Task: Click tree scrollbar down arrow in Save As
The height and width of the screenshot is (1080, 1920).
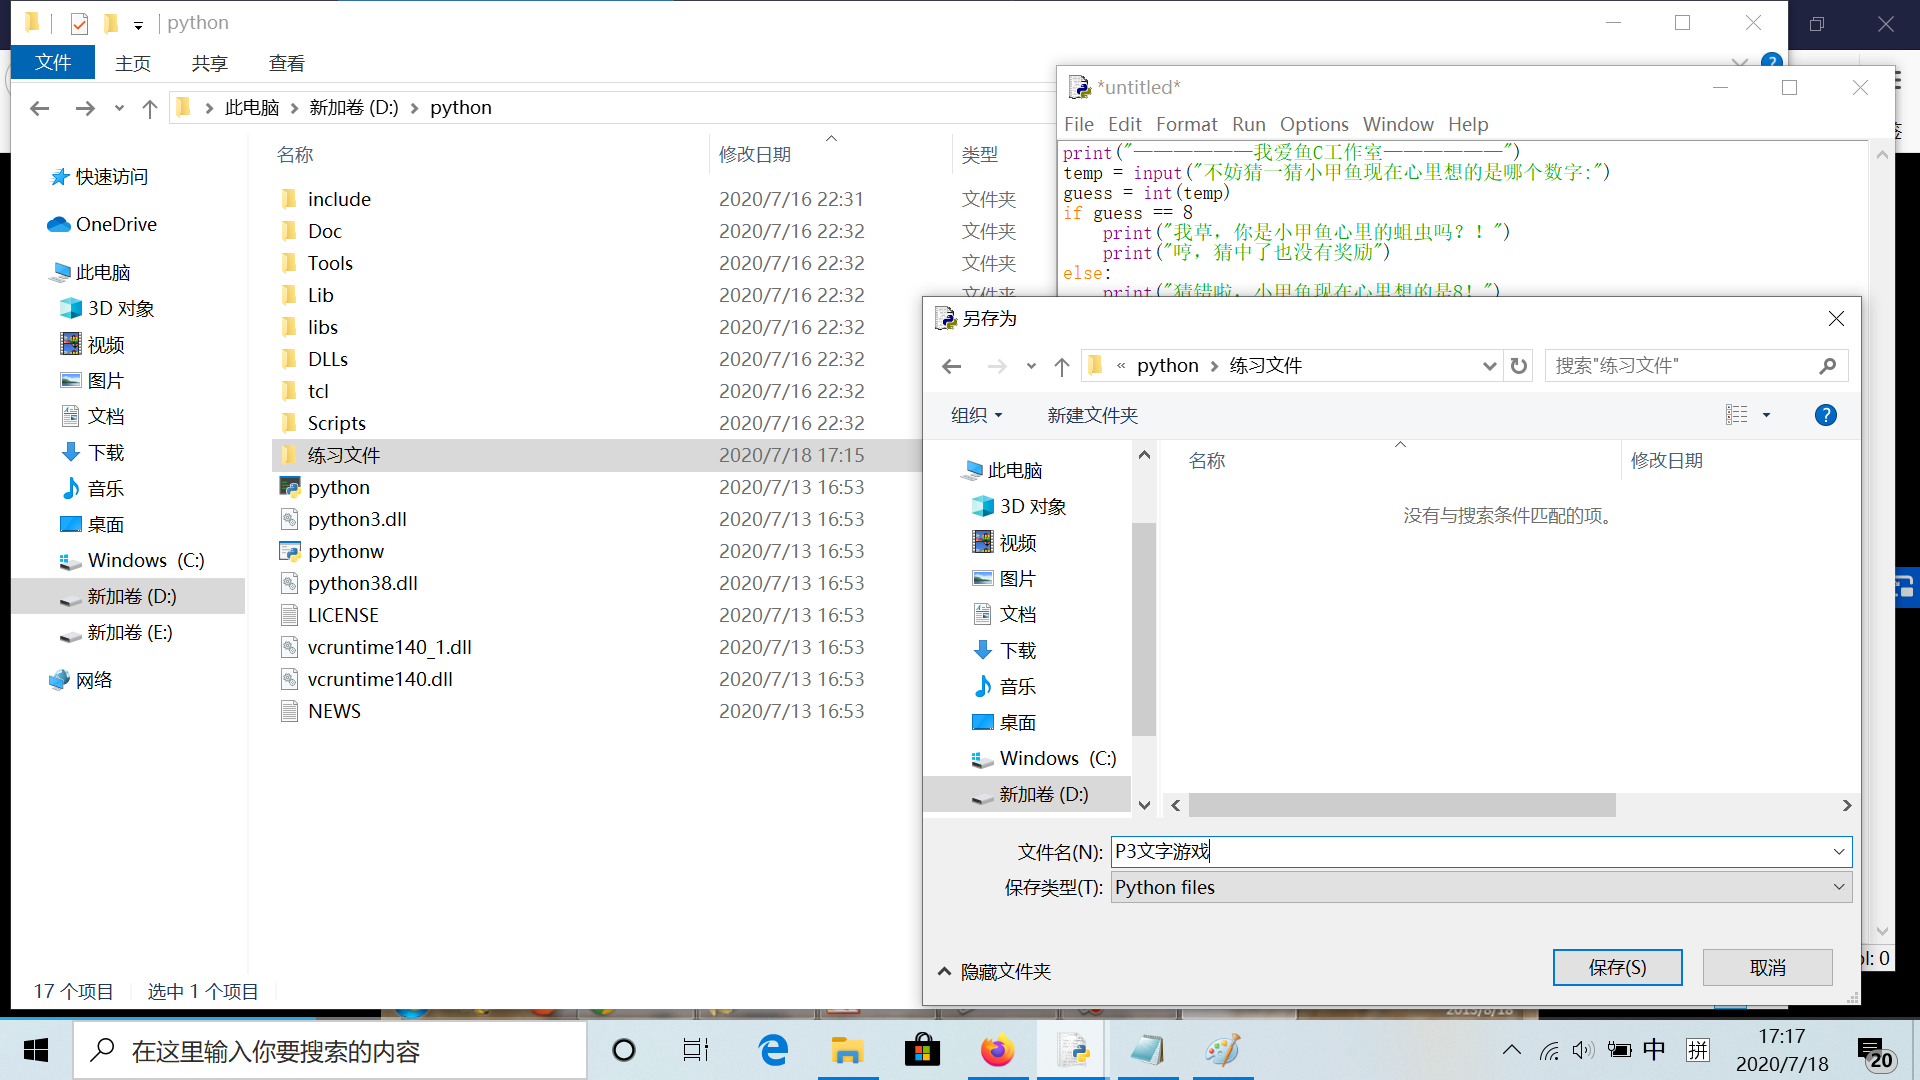Action: 1144,805
